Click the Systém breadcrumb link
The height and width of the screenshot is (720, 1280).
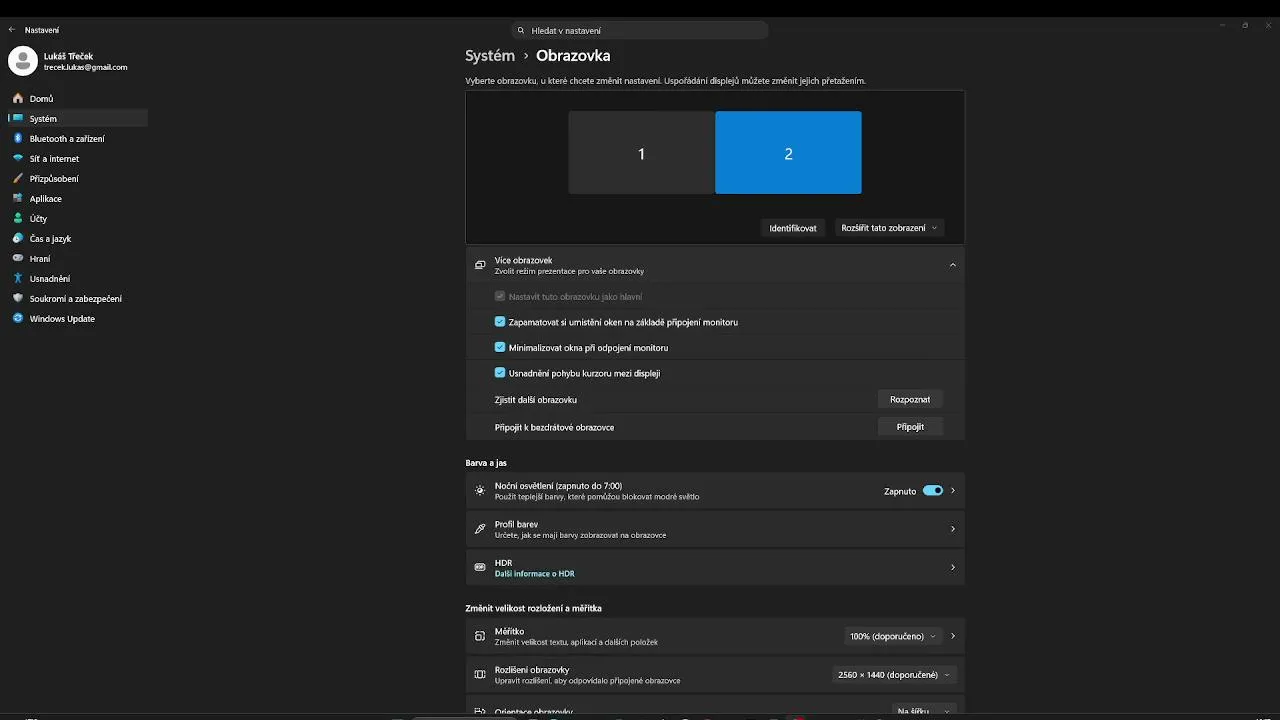[x=490, y=56]
